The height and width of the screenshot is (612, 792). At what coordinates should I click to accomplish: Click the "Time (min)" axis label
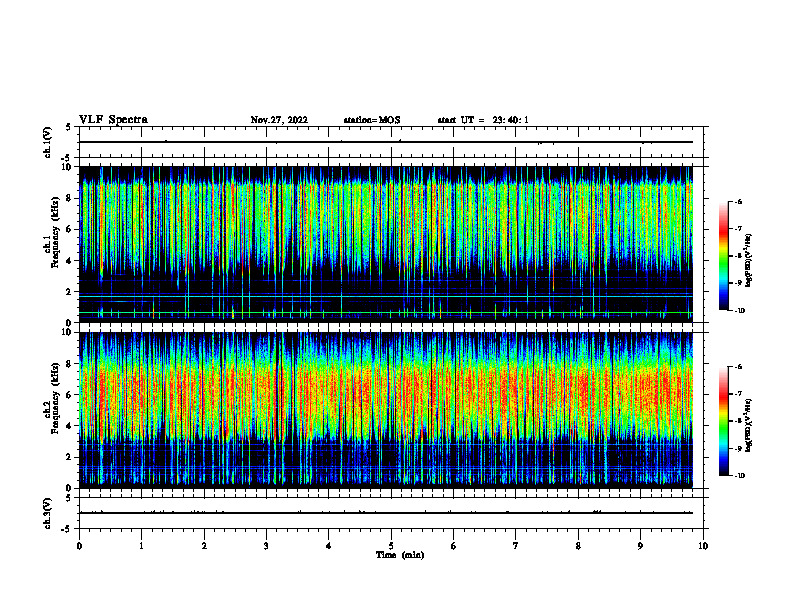400,555
